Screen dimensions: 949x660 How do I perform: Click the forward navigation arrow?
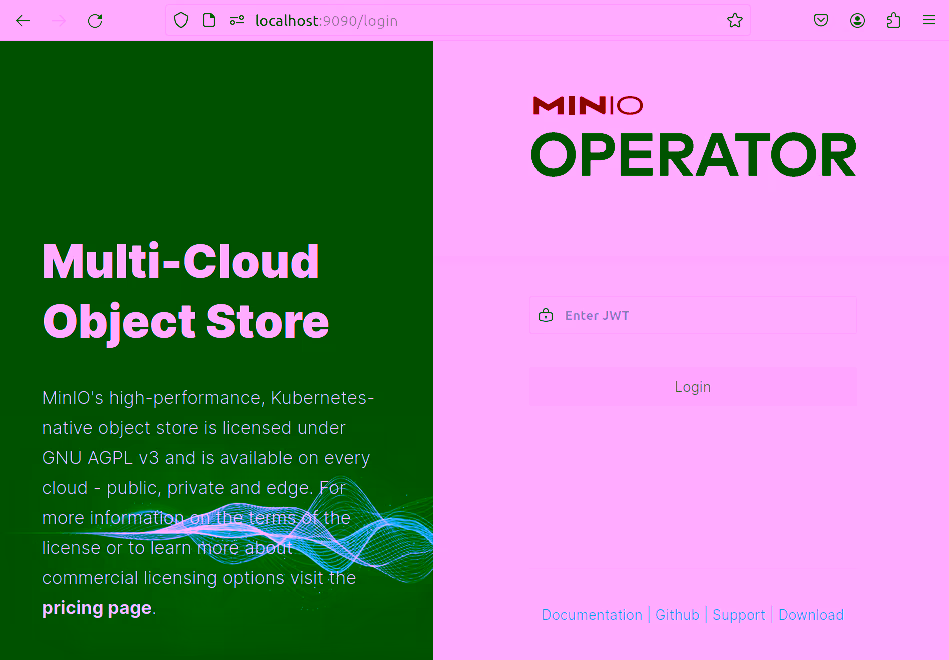pos(59,20)
